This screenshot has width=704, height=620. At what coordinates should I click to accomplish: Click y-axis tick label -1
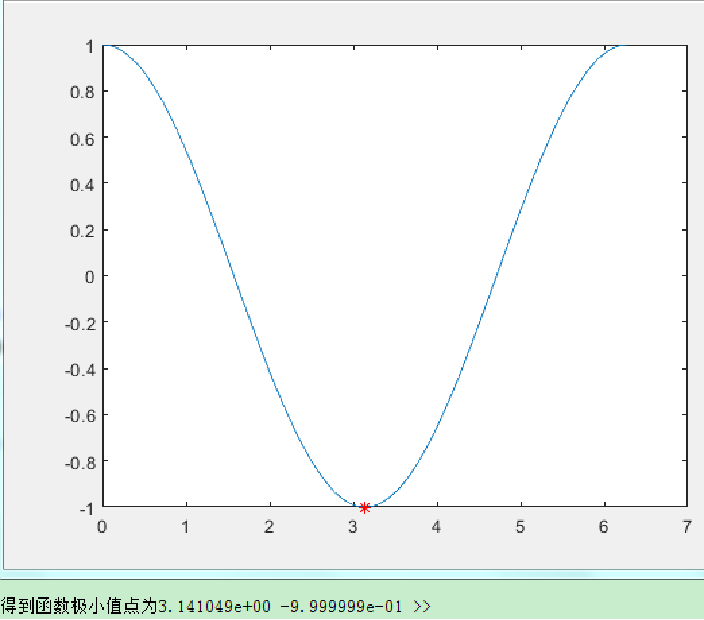[87, 509]
